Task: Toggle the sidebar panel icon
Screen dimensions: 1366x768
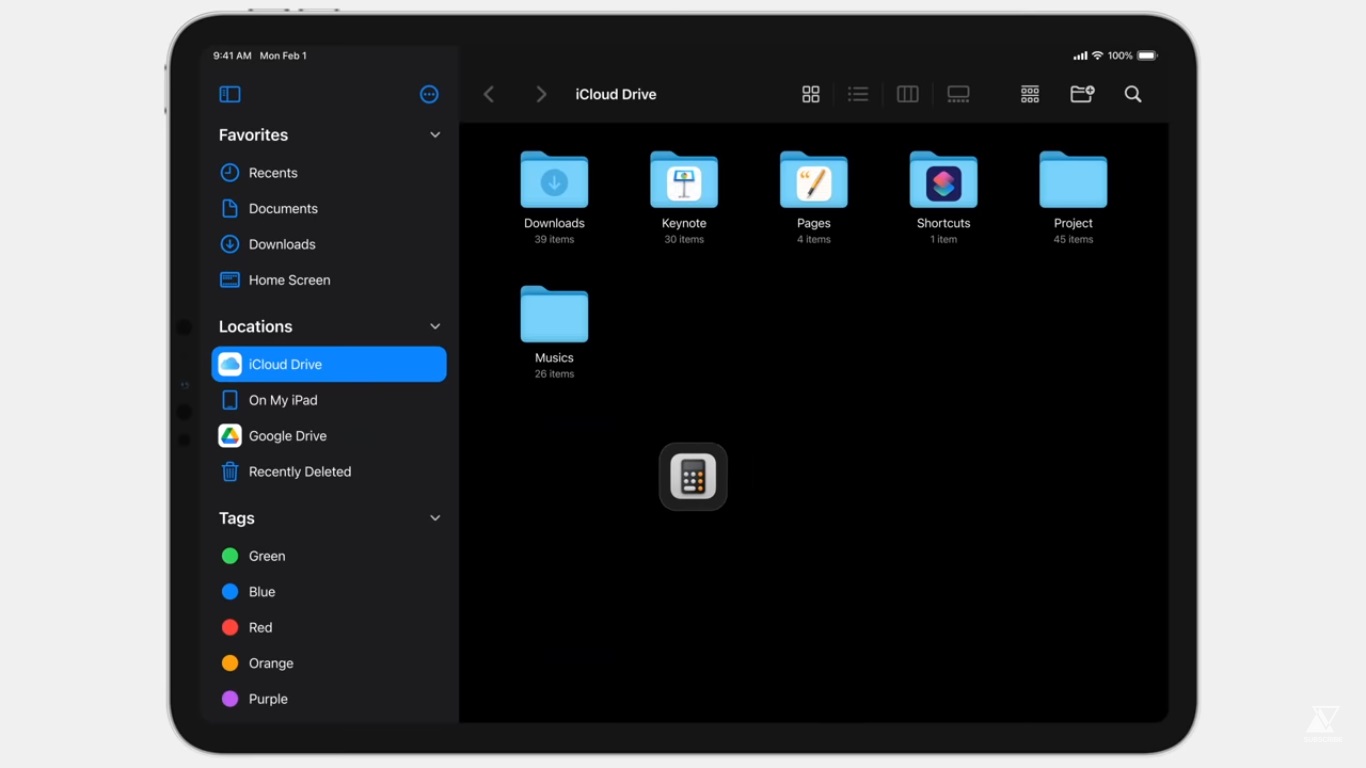Action: click(230, 94)
